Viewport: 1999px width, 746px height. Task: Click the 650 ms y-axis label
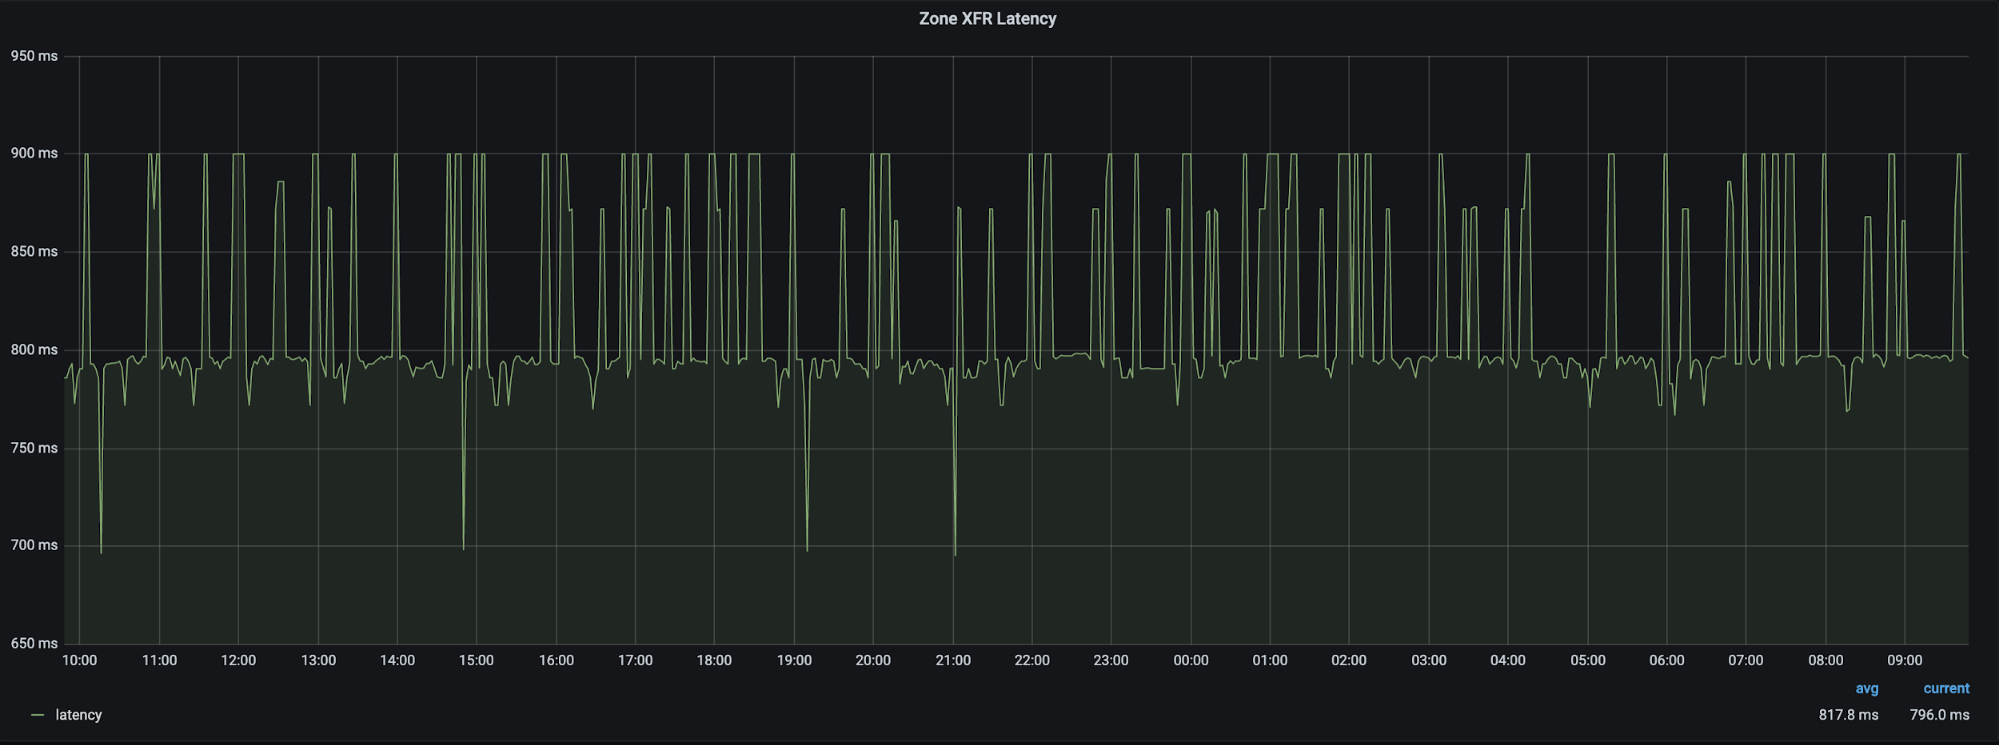(x=34, y=643)
